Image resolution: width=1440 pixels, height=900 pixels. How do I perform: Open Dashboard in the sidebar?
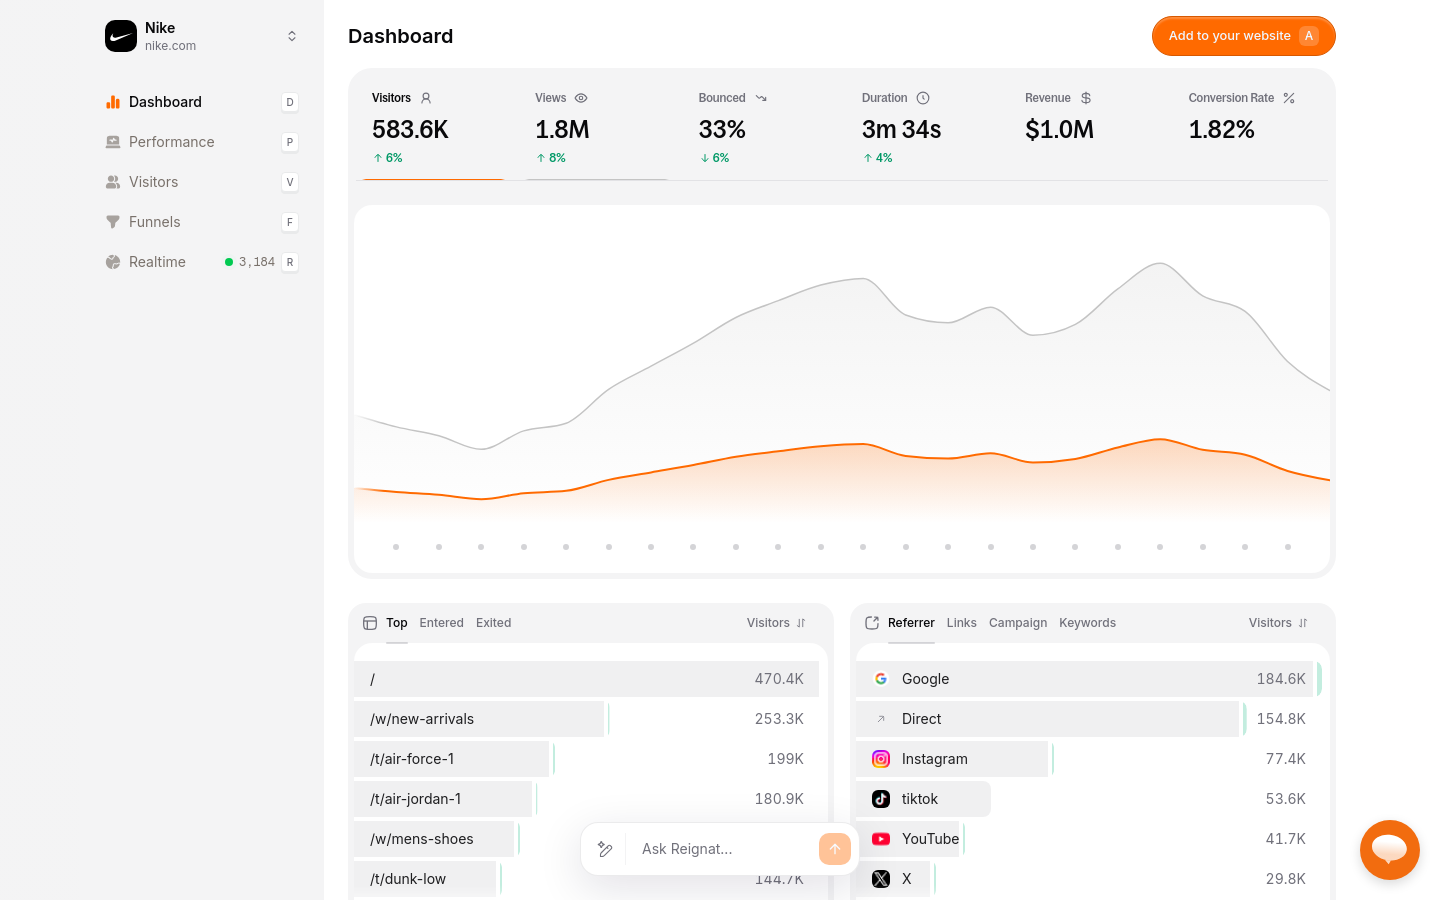202,102
